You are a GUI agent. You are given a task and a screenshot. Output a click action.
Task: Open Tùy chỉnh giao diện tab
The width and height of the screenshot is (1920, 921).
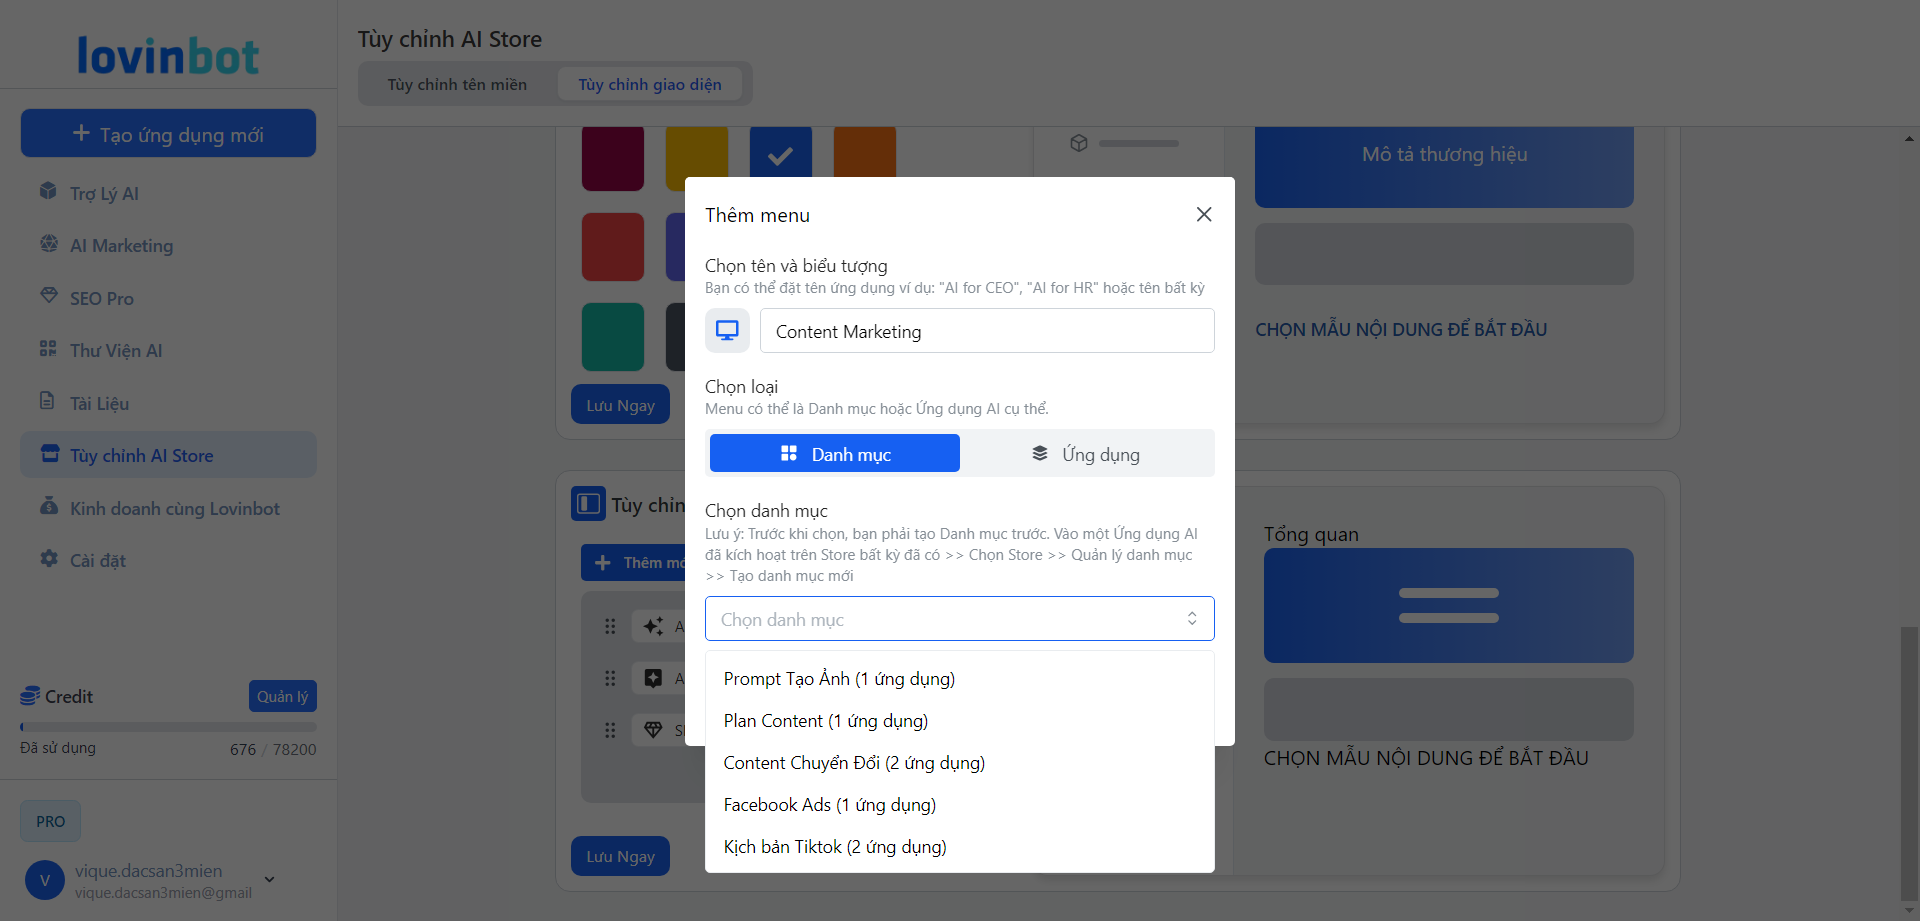point(649,85)
